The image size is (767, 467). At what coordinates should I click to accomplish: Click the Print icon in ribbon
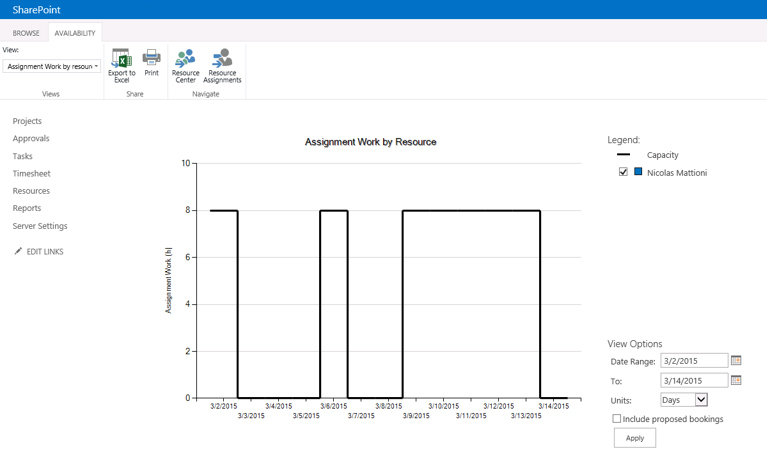151,58
